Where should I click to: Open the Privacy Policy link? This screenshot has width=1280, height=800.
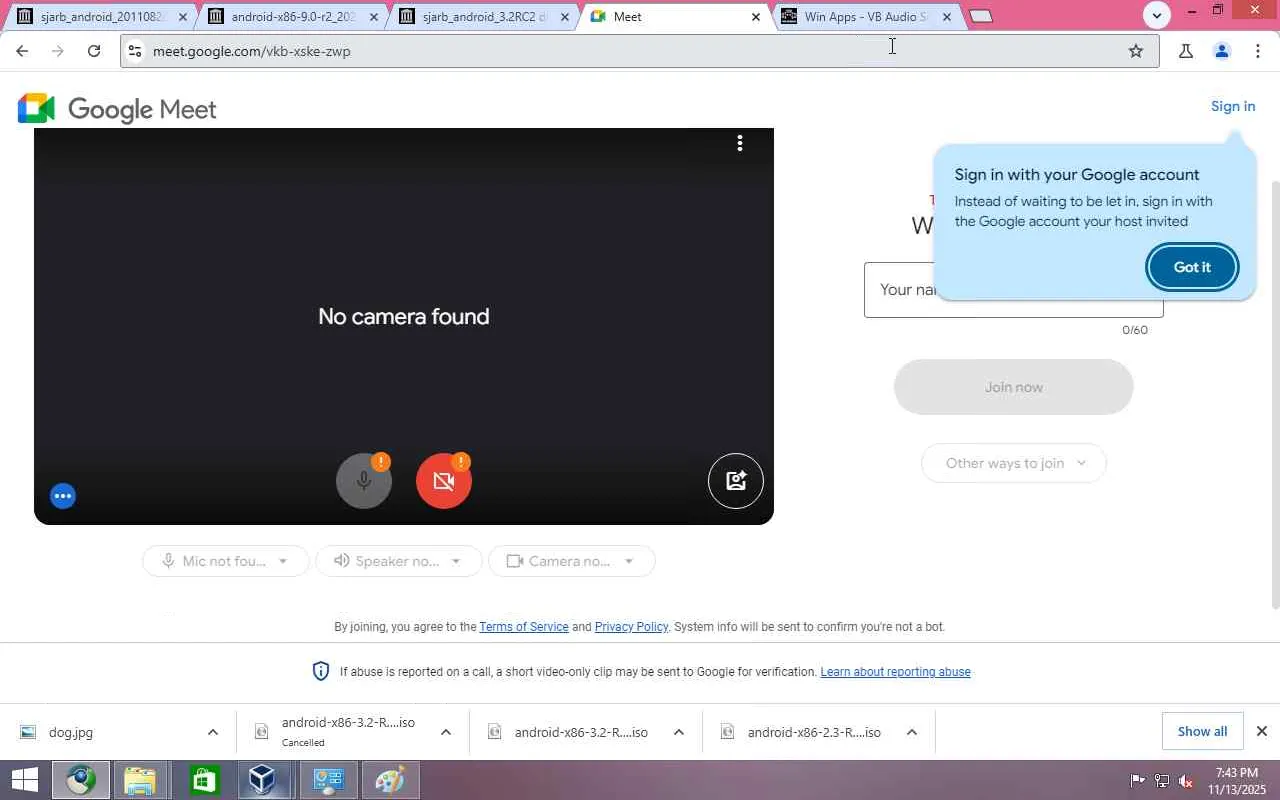click(631, 627)
